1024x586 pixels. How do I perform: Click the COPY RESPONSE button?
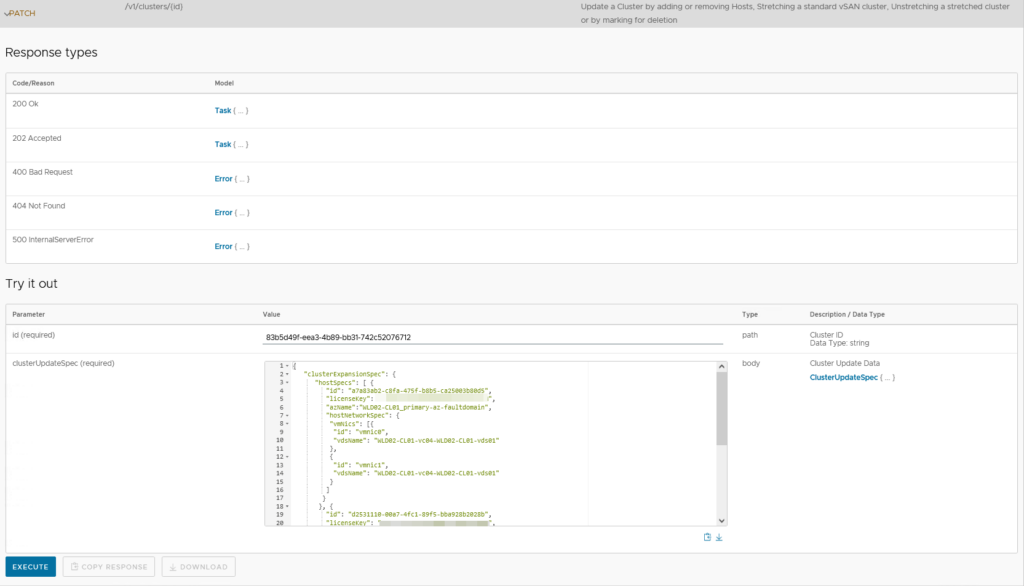109,567
